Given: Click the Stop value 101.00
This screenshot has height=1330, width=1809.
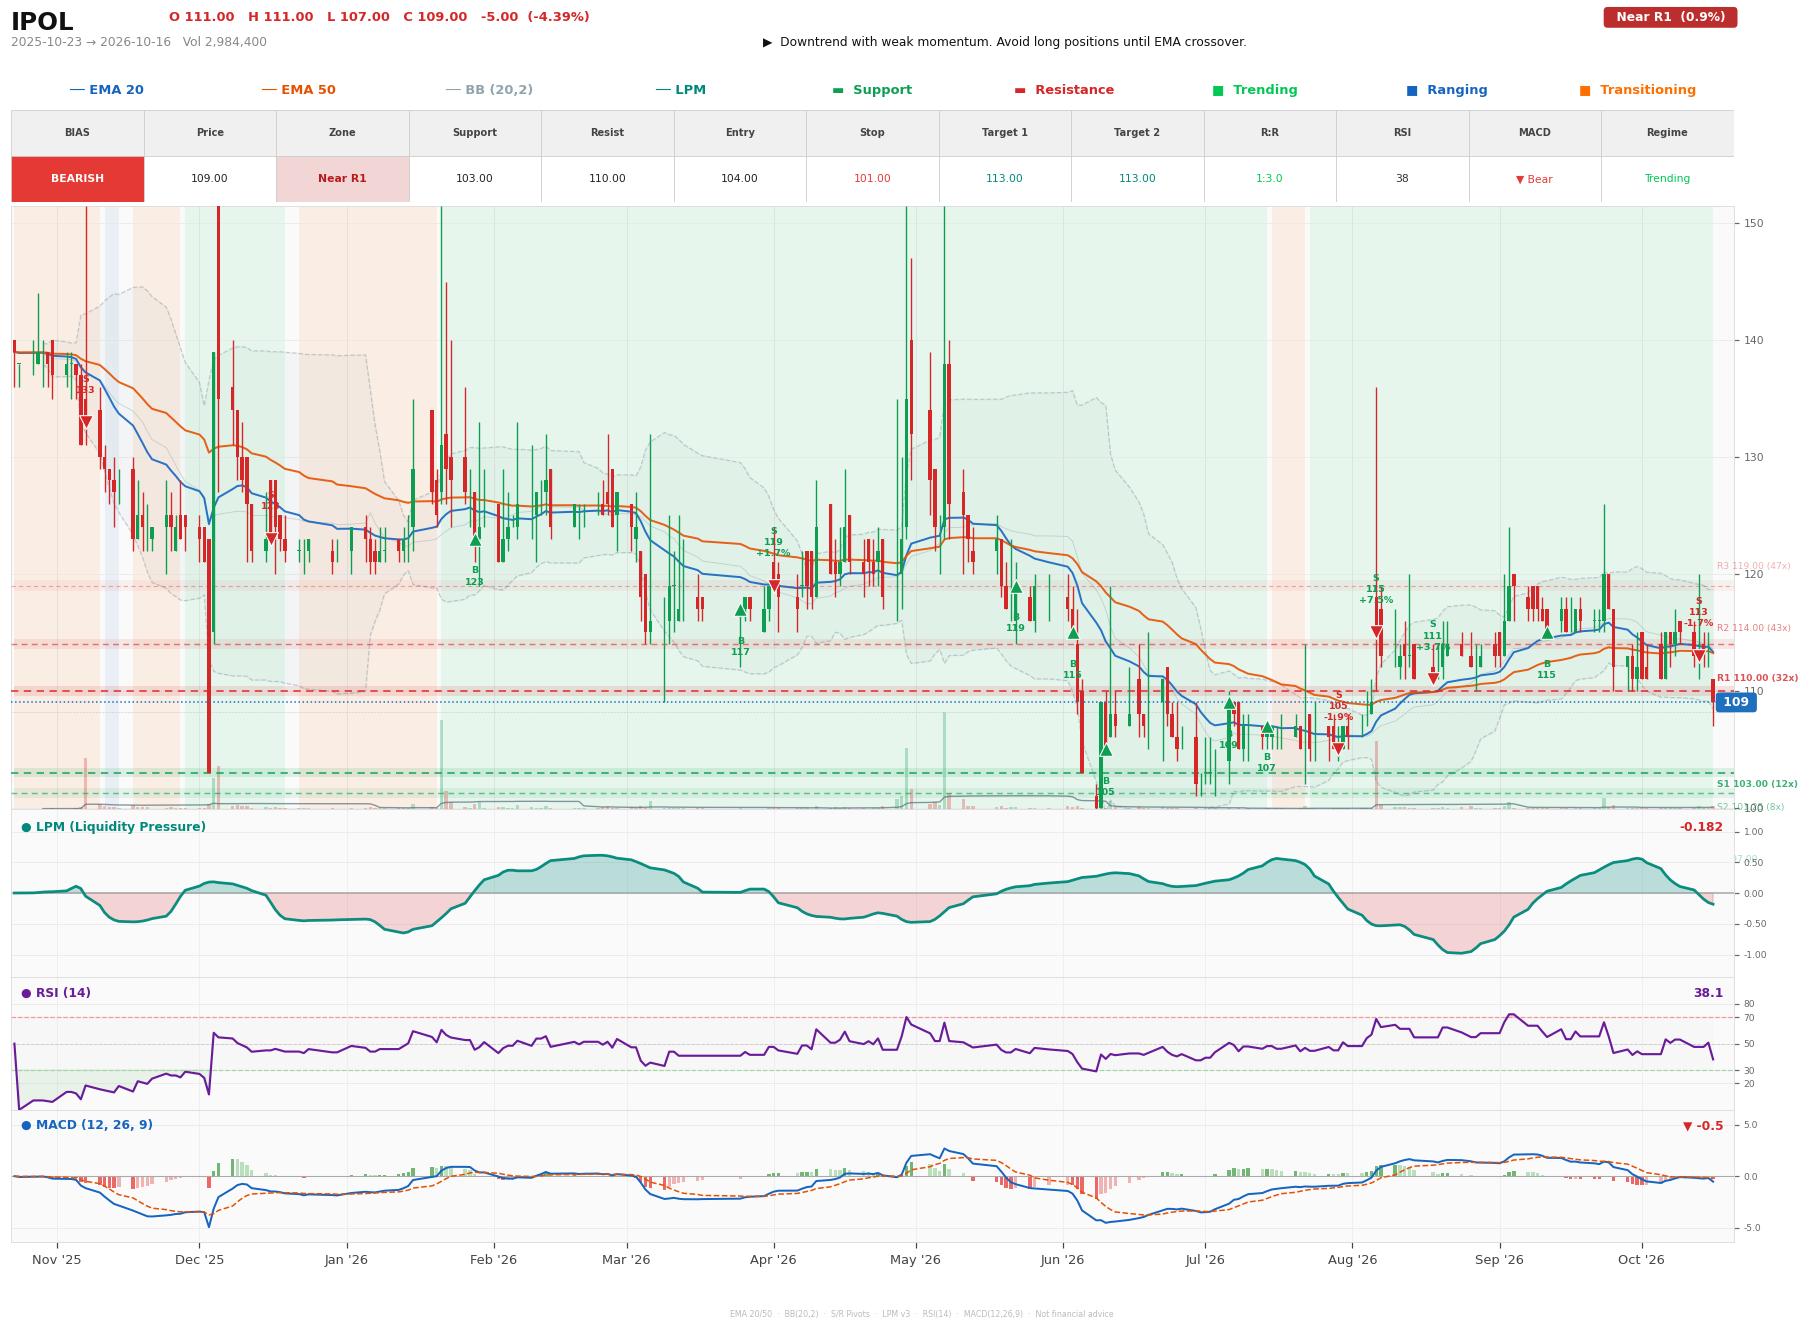Looking at the screenshot, I should [x=872, y=179].
